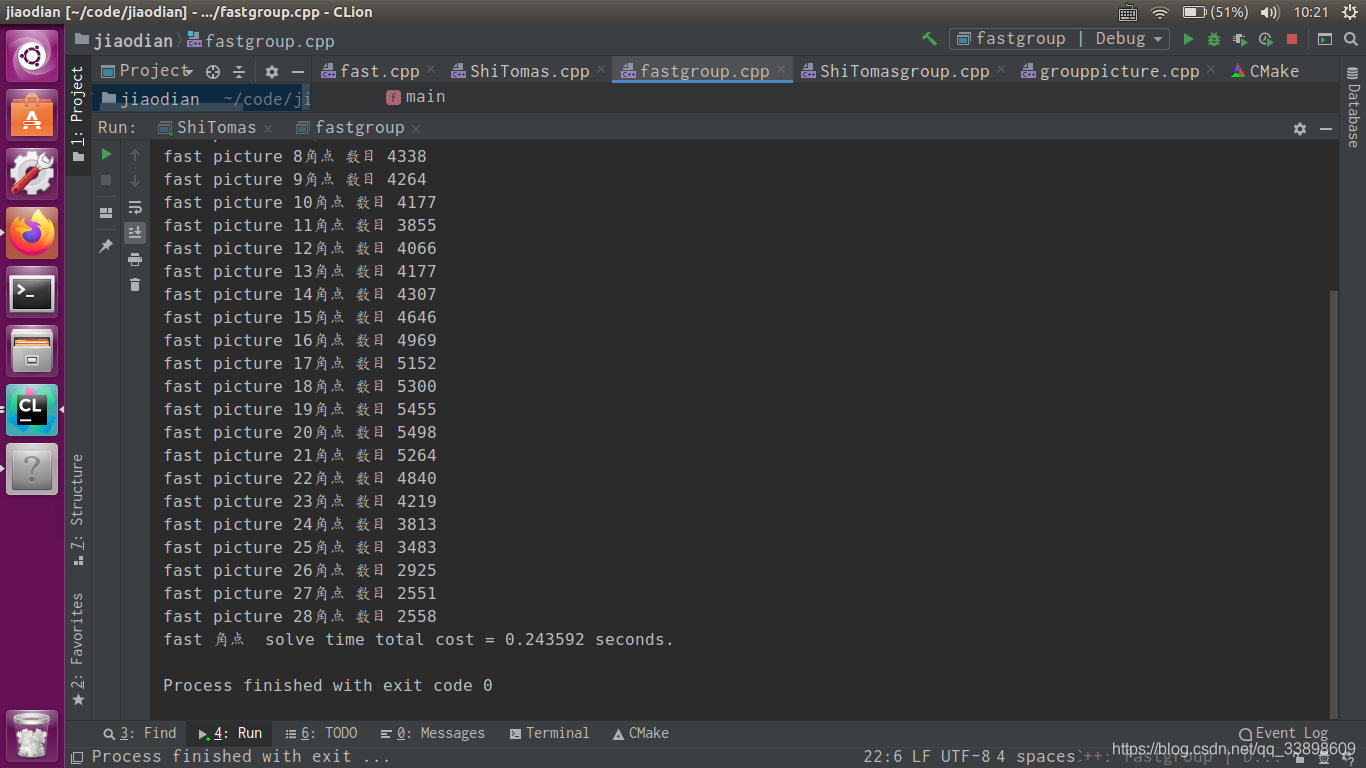Open the 0: Messages tool window
1366x768 pixels.
point(433,734)
